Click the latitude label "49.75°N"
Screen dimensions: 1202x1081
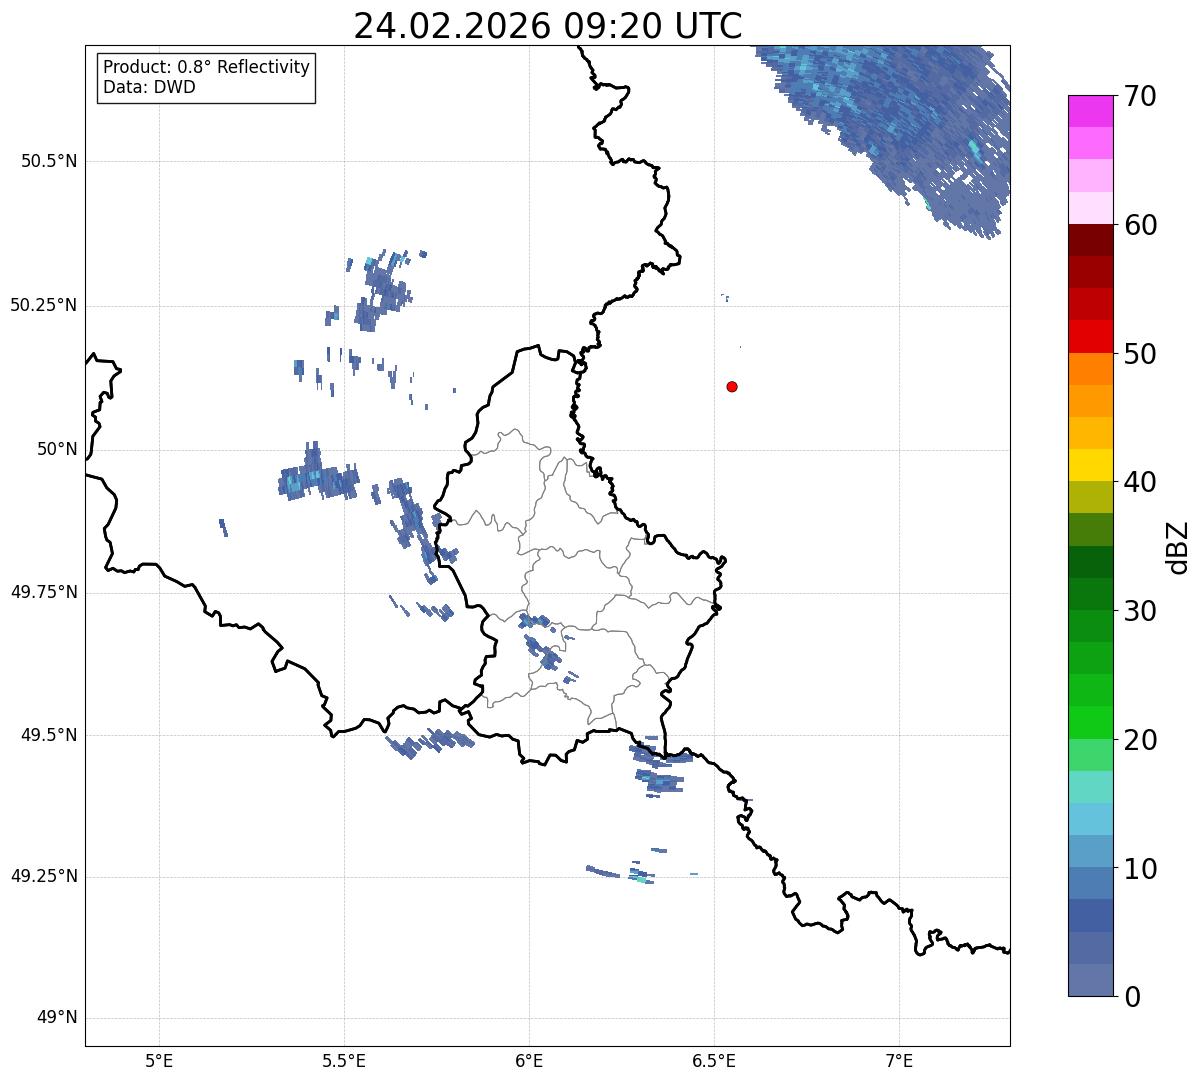(44, 593)
